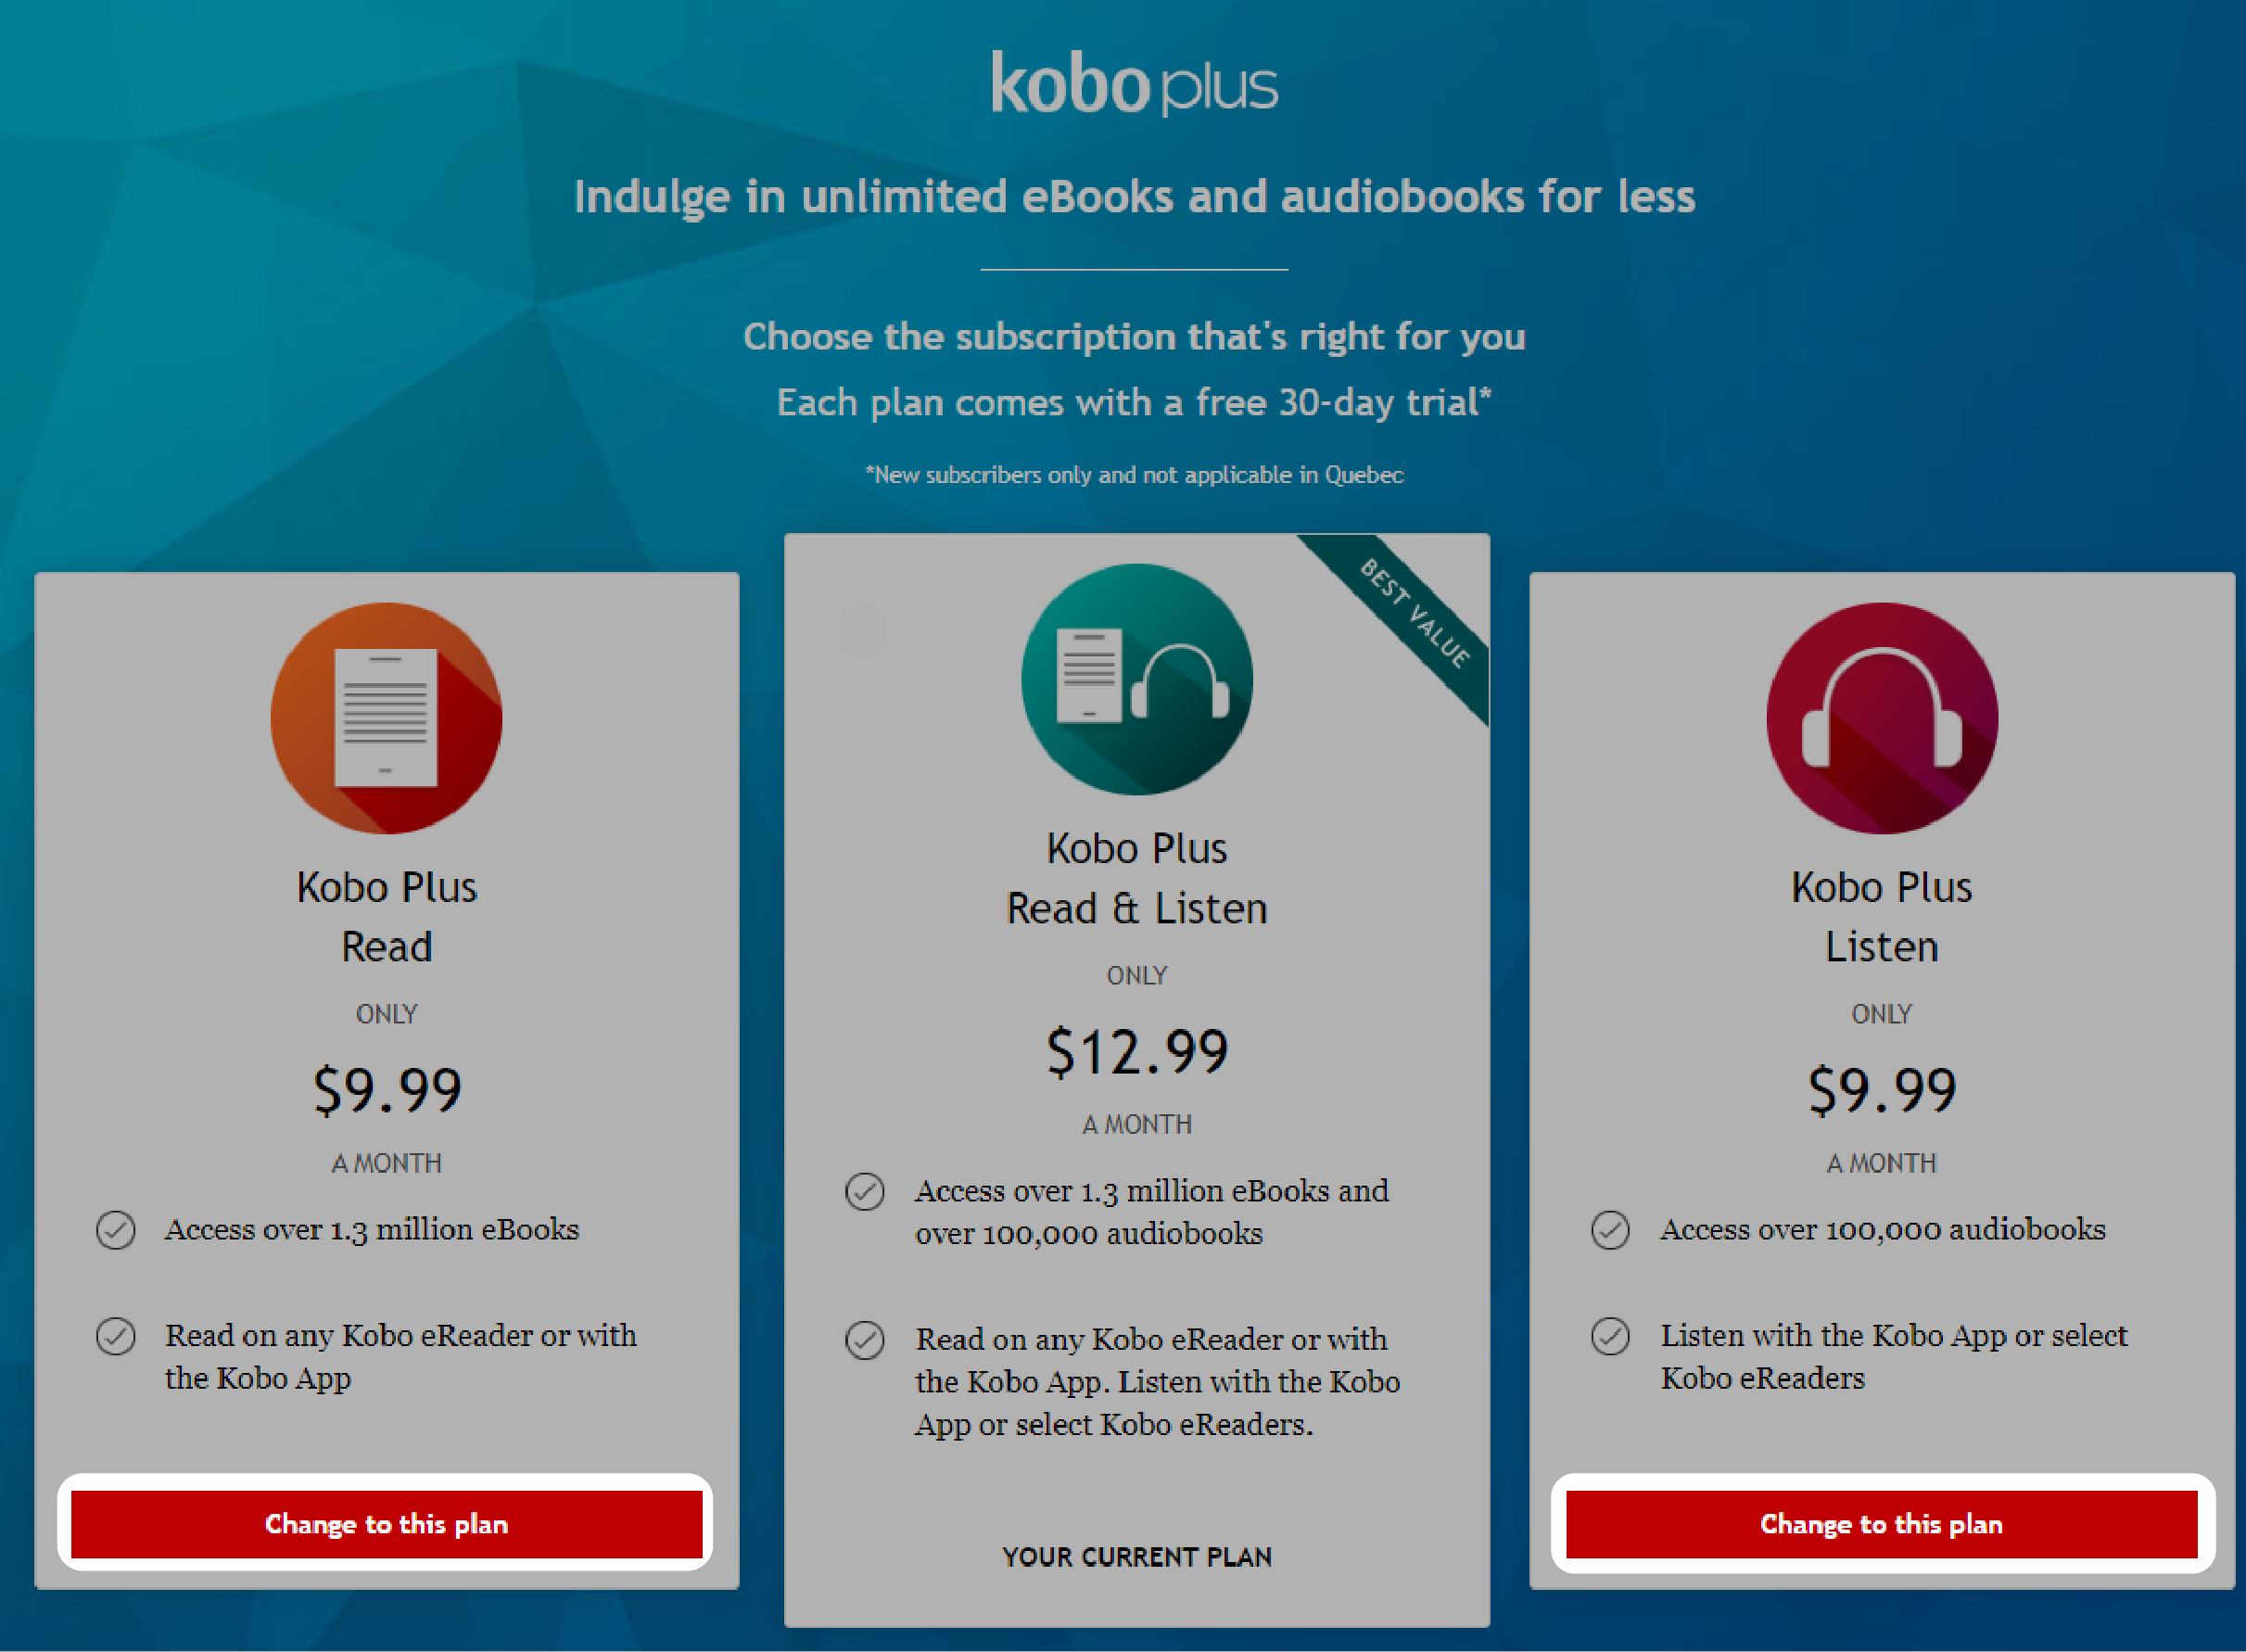
Task: Click the orange eReader icon for Read plan
Action: 386,718
